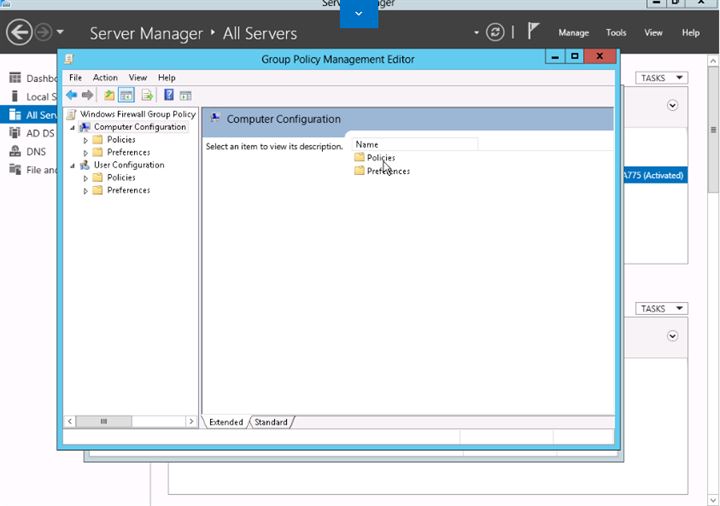Open the Tools menu in Server Manager
The width and height of the screenshot is (720, 506).
pos(616,33)
